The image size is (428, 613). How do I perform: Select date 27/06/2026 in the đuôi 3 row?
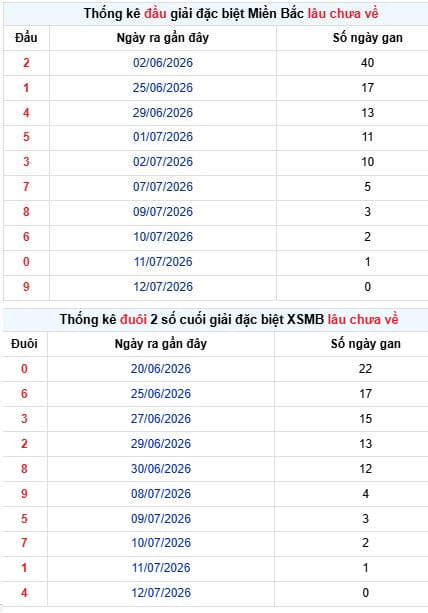click(x=161, y=418)
